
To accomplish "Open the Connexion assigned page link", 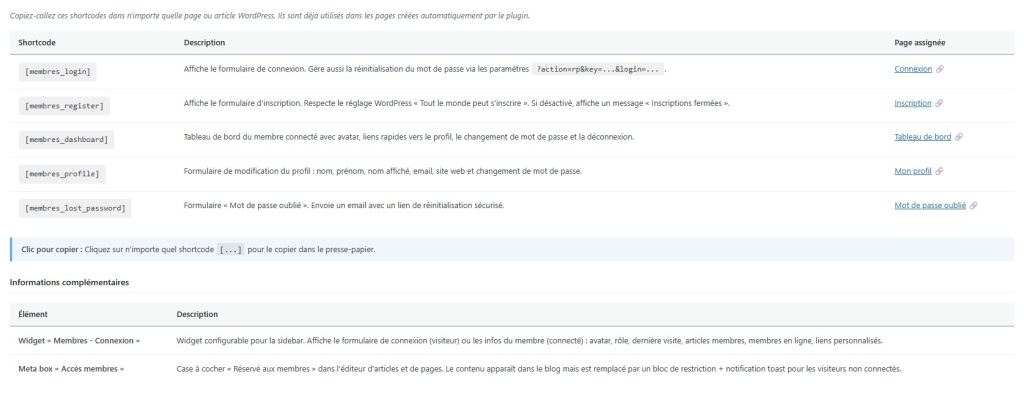I will [913, 69].
